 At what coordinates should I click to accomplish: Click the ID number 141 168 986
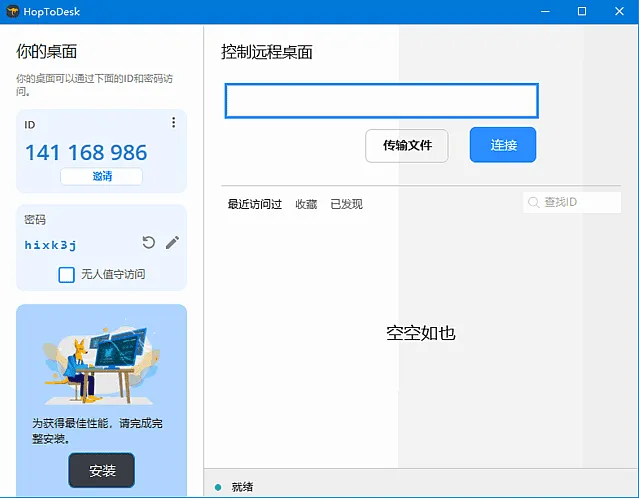(x=86, y=152)
